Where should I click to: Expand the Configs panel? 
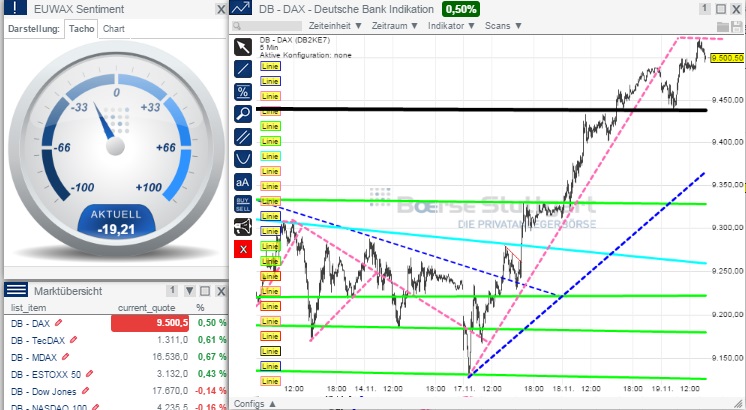tap(255, 404)
